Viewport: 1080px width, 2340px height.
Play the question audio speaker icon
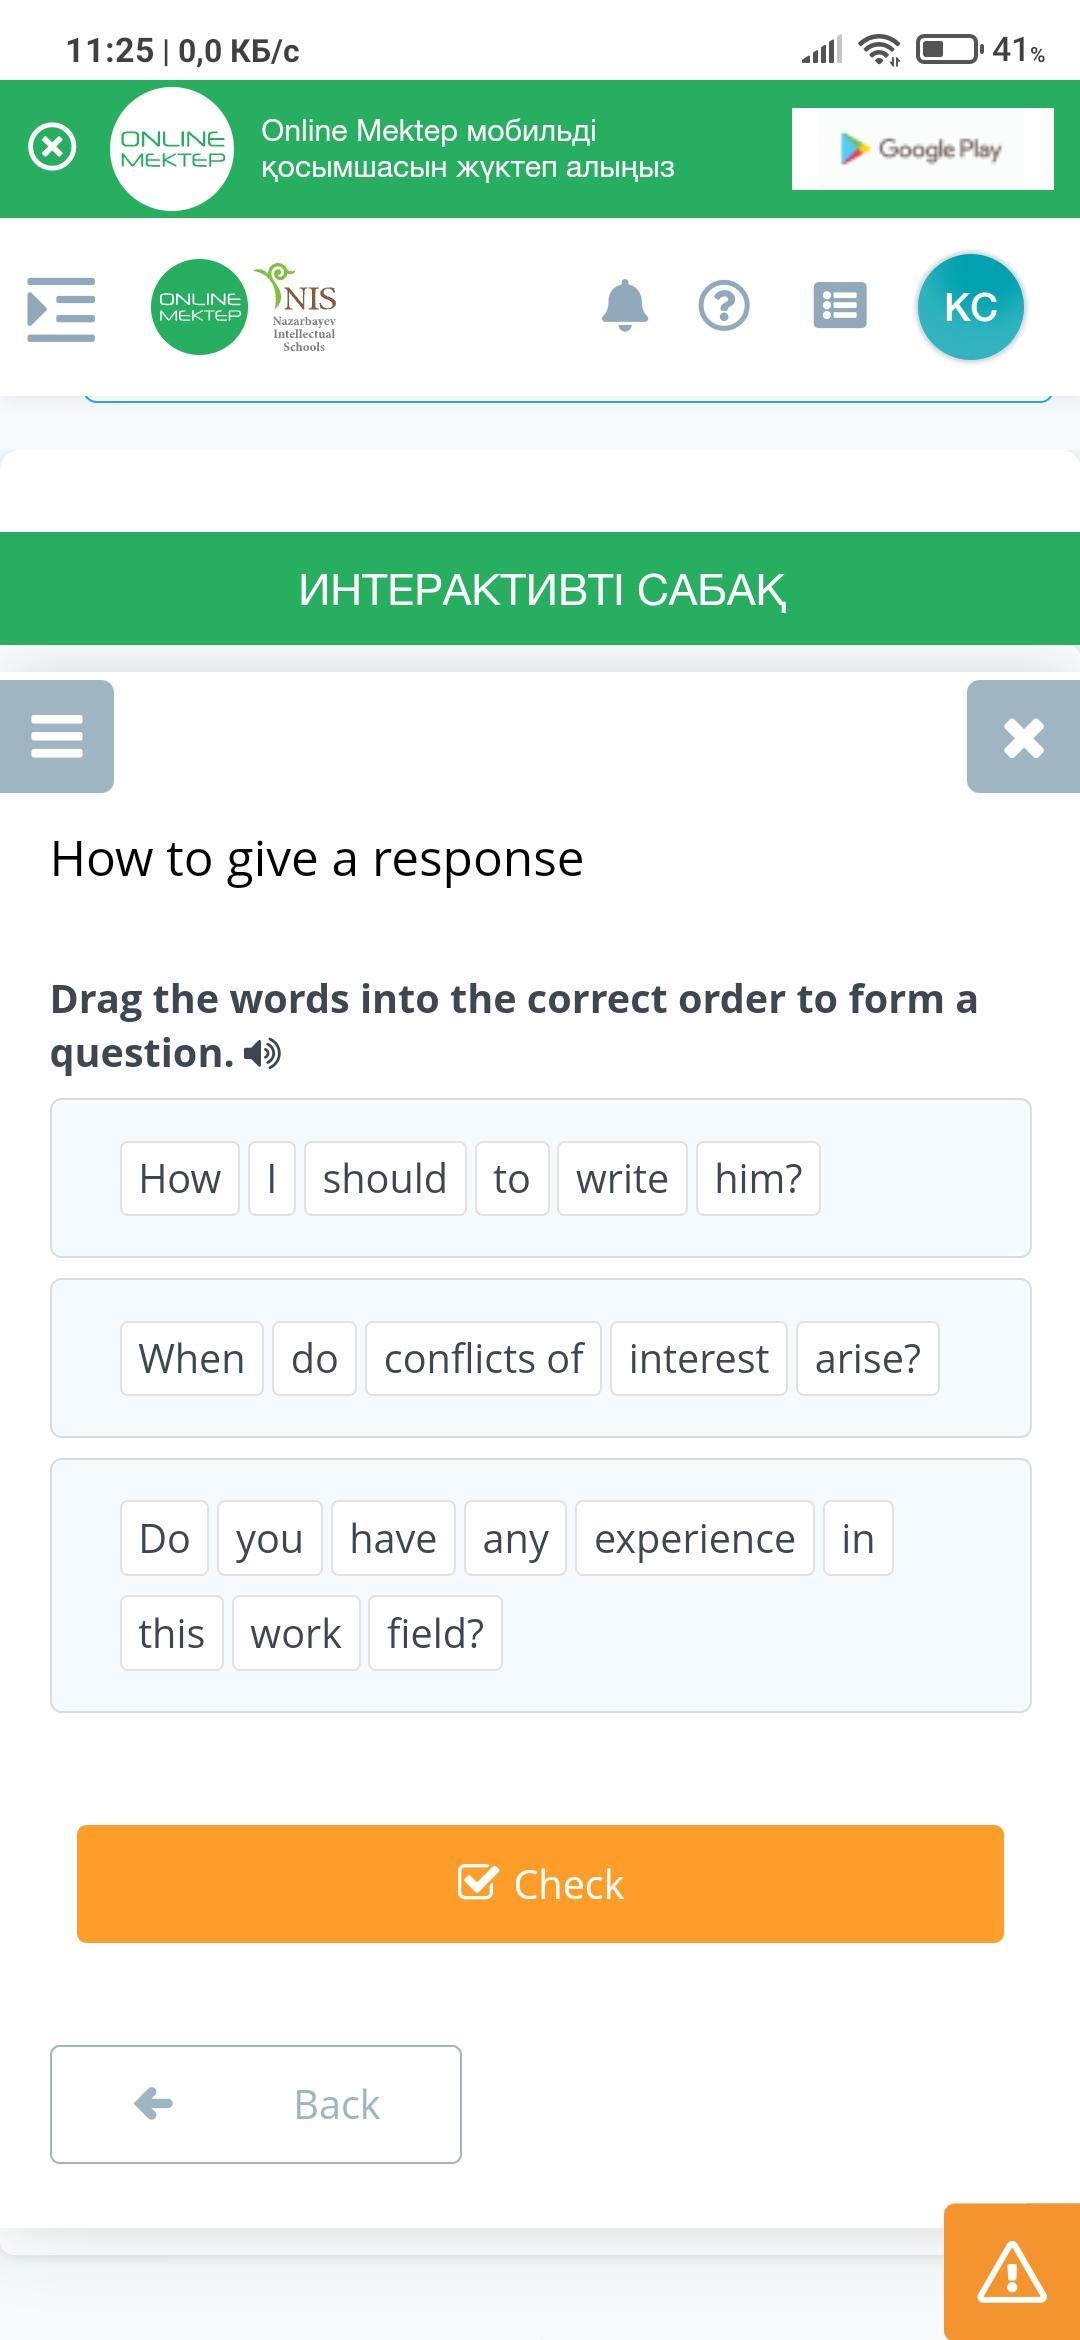pos(263,1053)
